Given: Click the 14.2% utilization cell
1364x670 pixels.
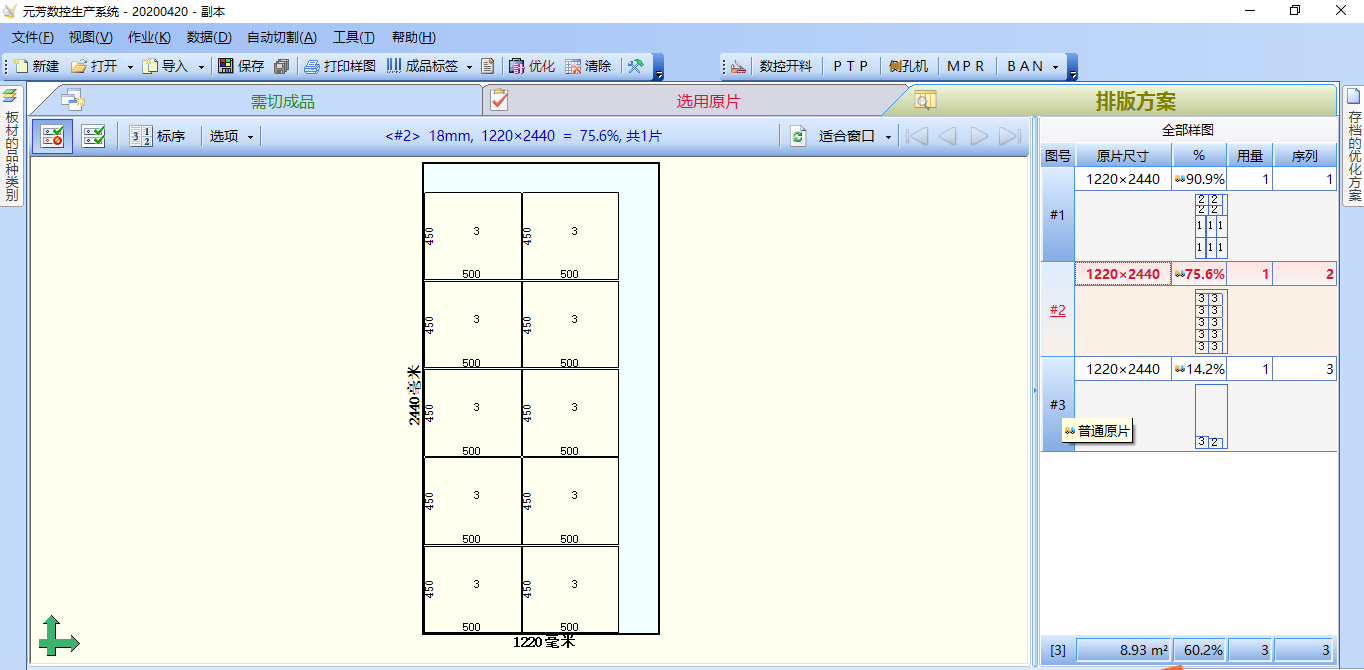Looking at the screenshot, I should pos(1199,369).
